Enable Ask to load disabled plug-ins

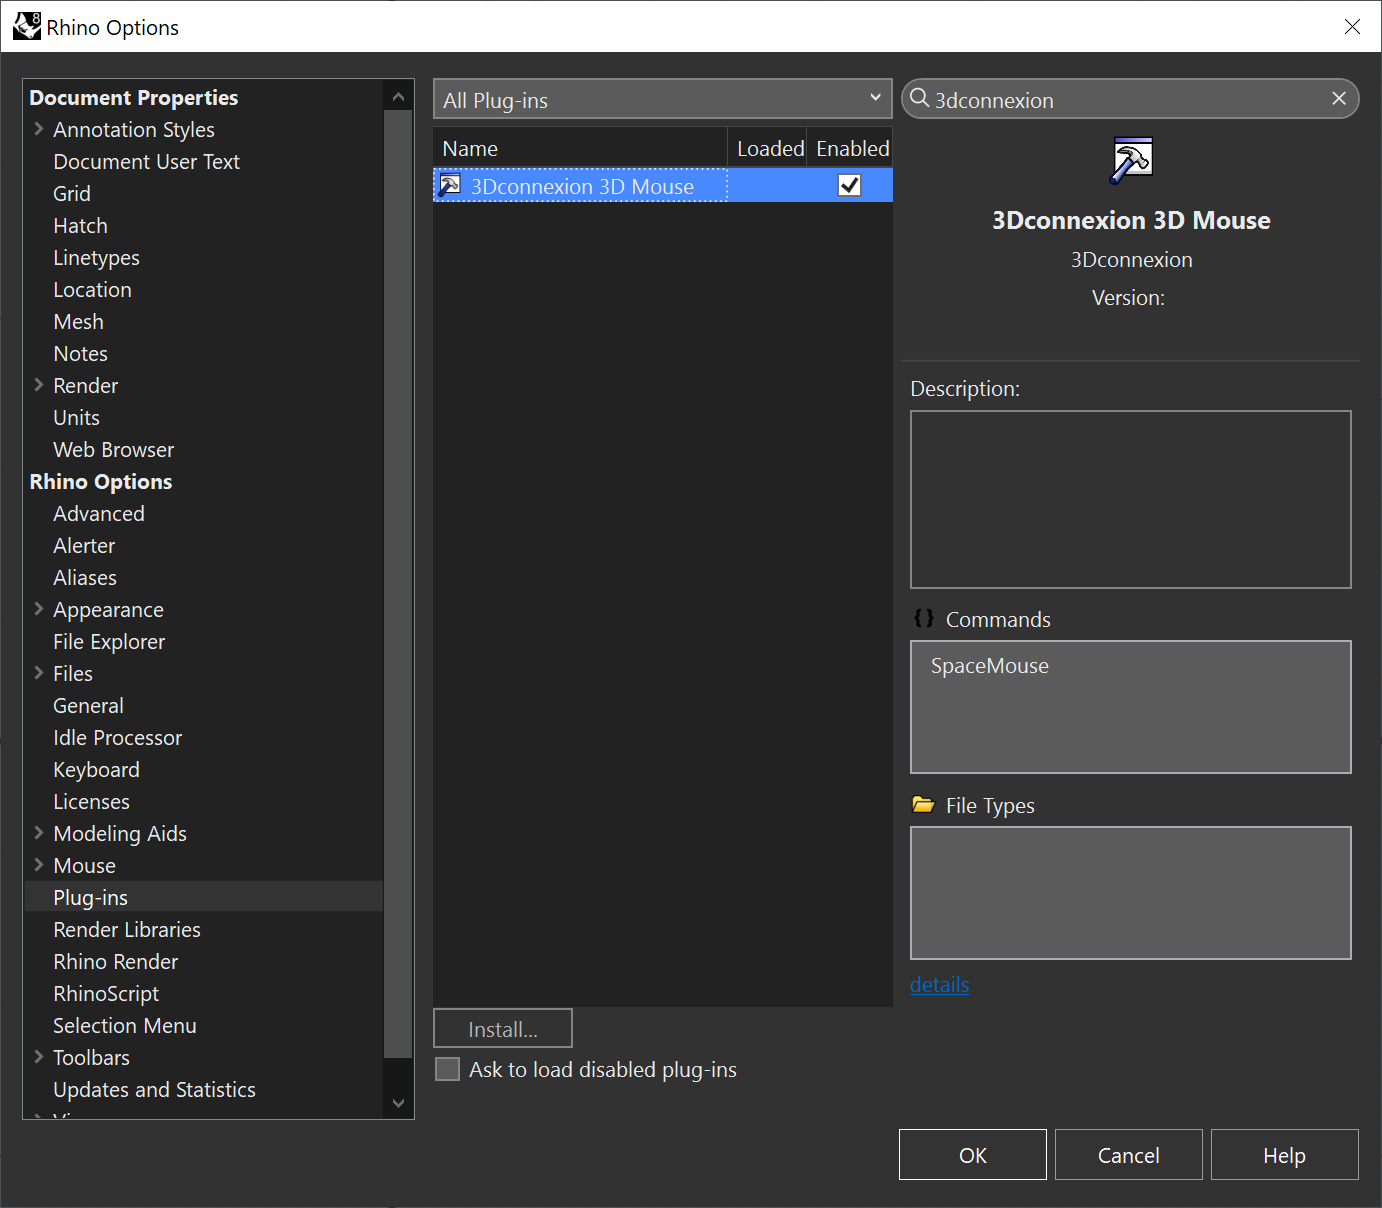pyautogui.click(x=448, y=1069)
